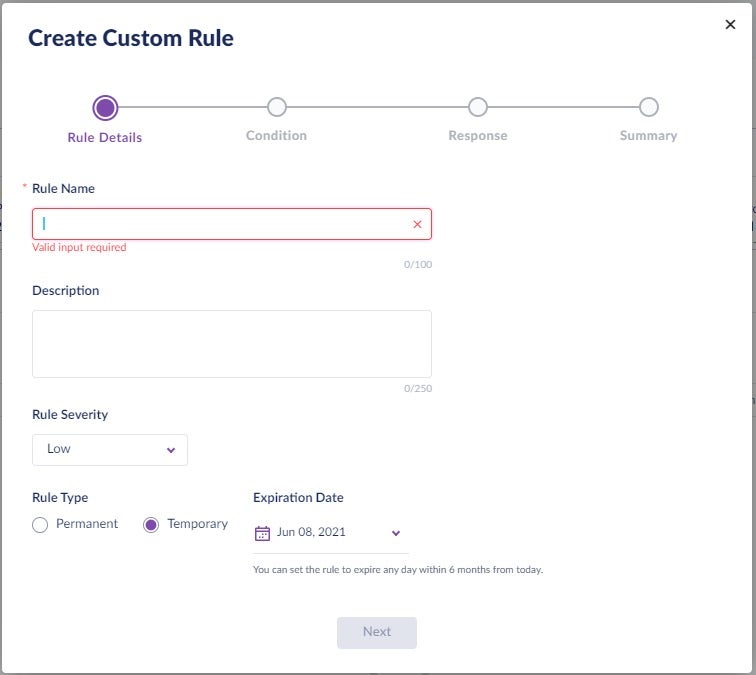Go to the Condition step label
756x675 pixels.
[x=276, y=136]
